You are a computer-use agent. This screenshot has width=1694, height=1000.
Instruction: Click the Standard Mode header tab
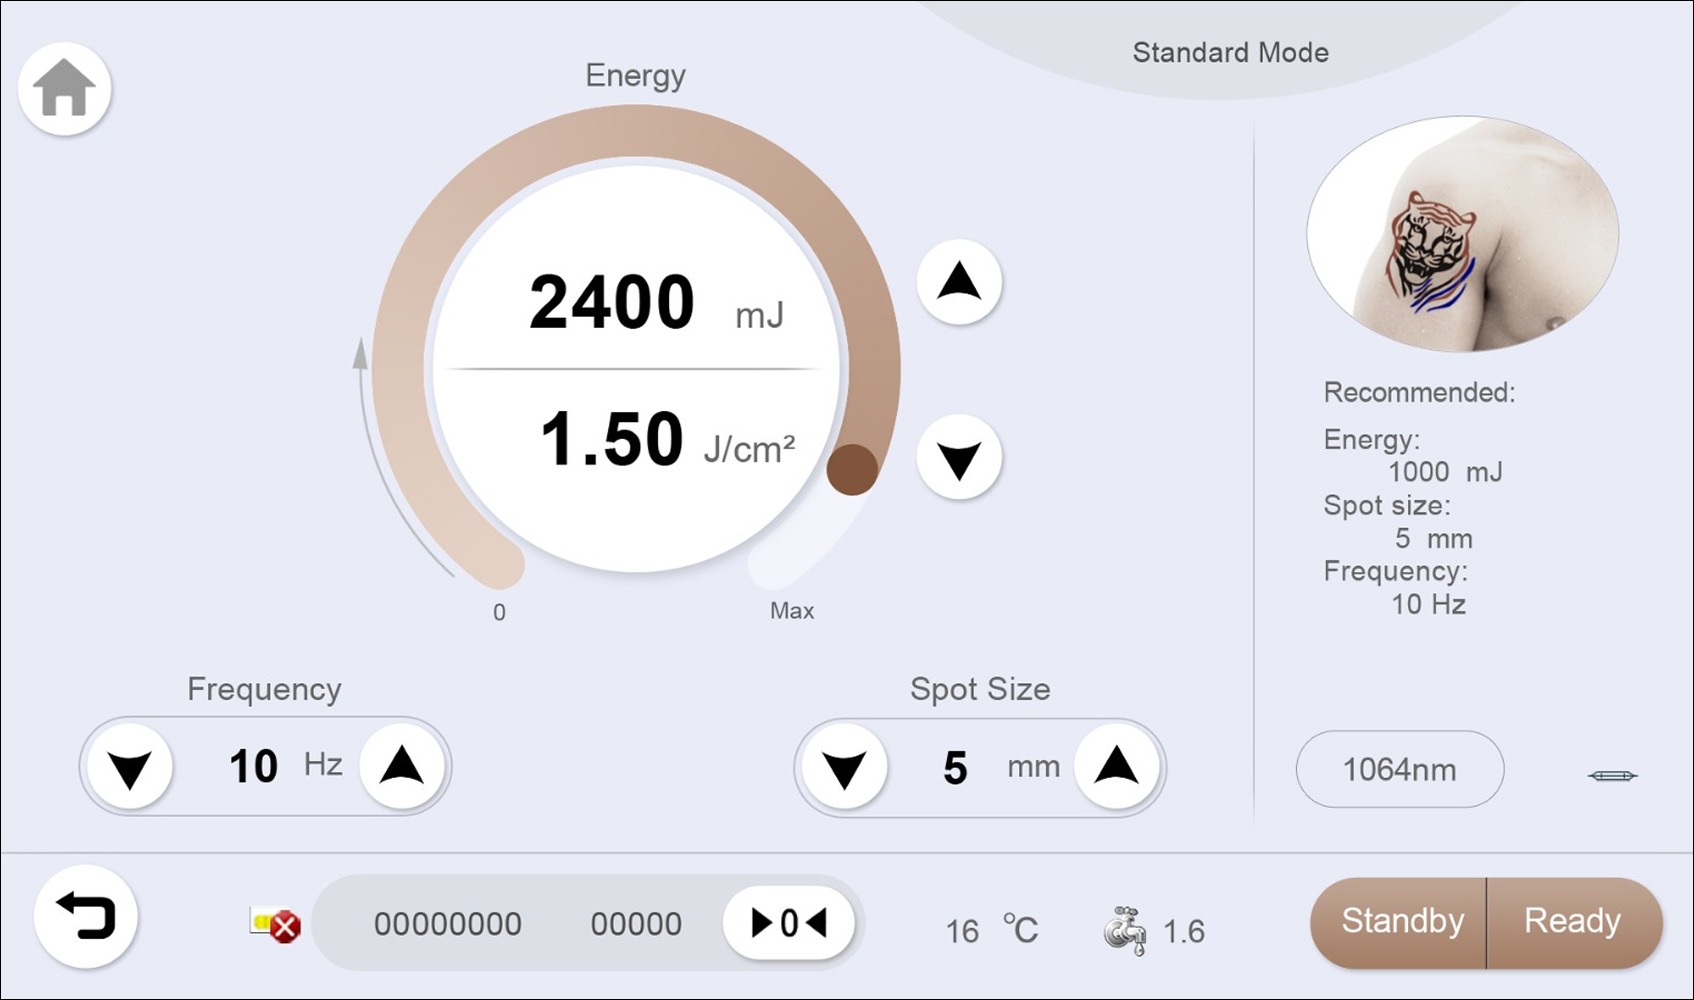[1230, 52]
